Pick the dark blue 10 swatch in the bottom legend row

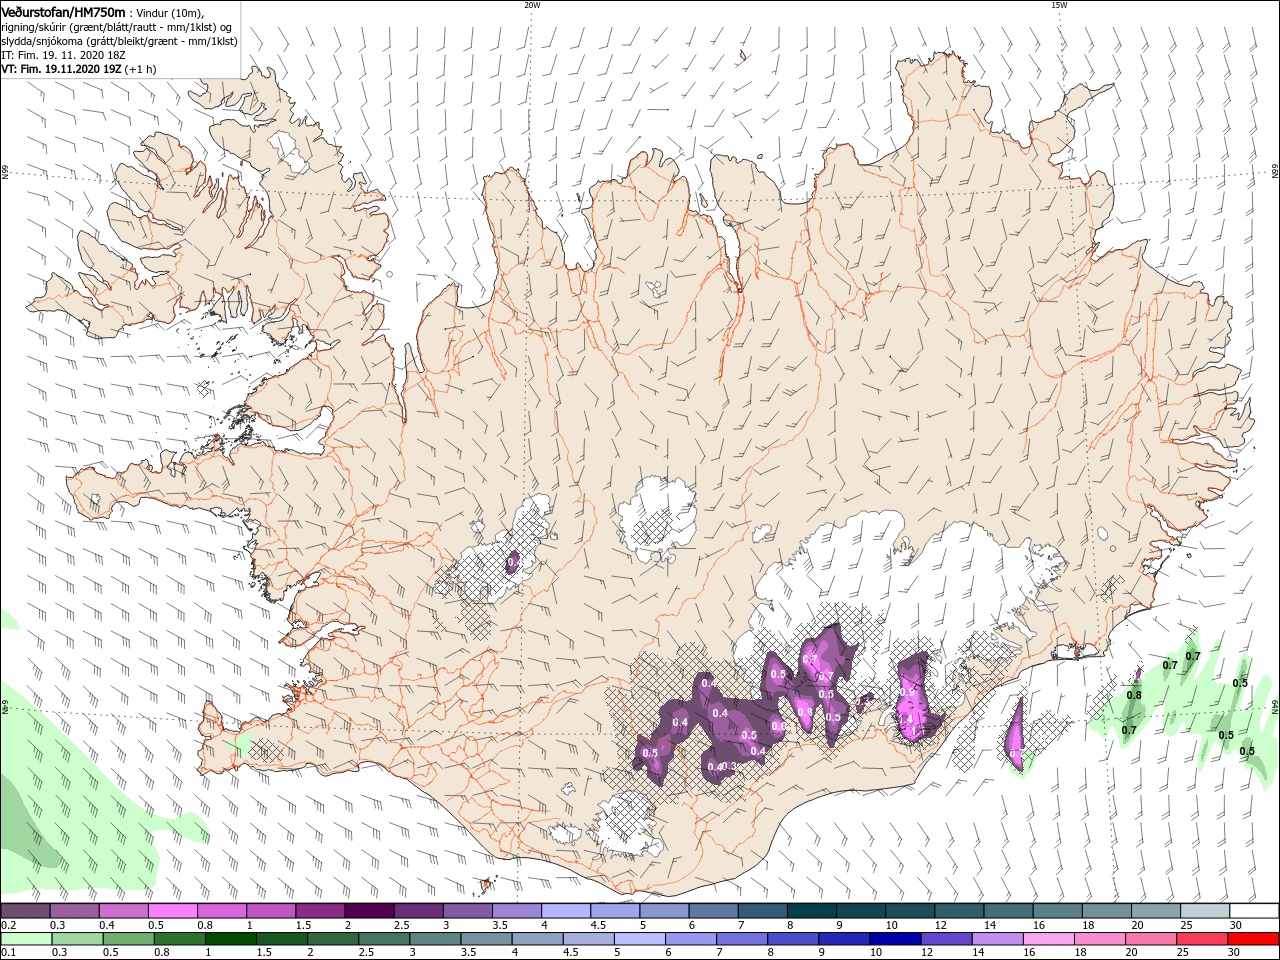tap(896, 939)
